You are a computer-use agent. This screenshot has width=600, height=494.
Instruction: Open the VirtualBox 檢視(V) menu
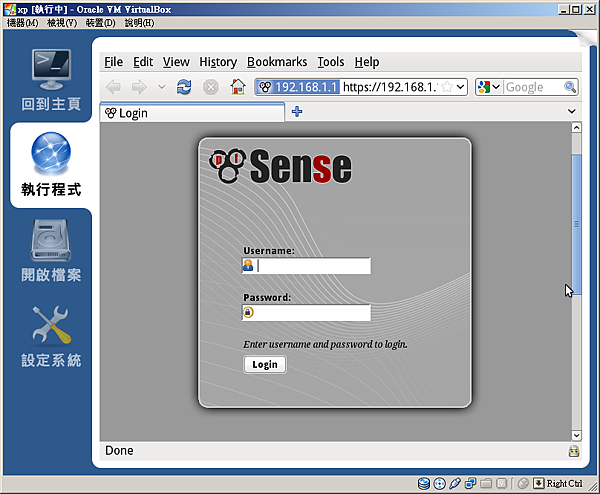62,23
